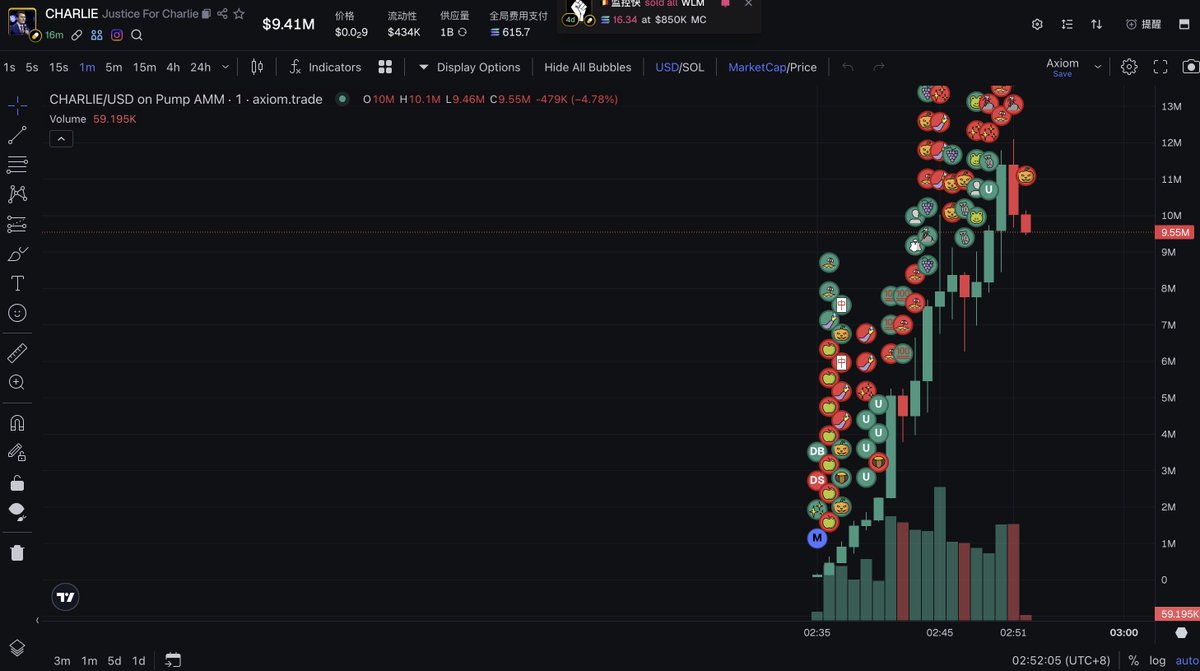1200x671 pixels.
Task: Open the emoji icons tool
Action: click(x=17, y=313)
